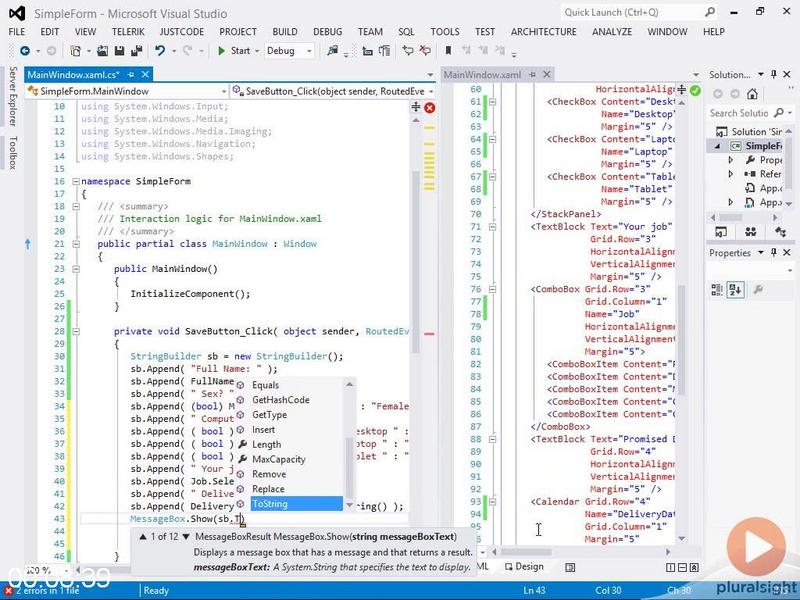Open the Server Explorer side tab

pos(13,96)
